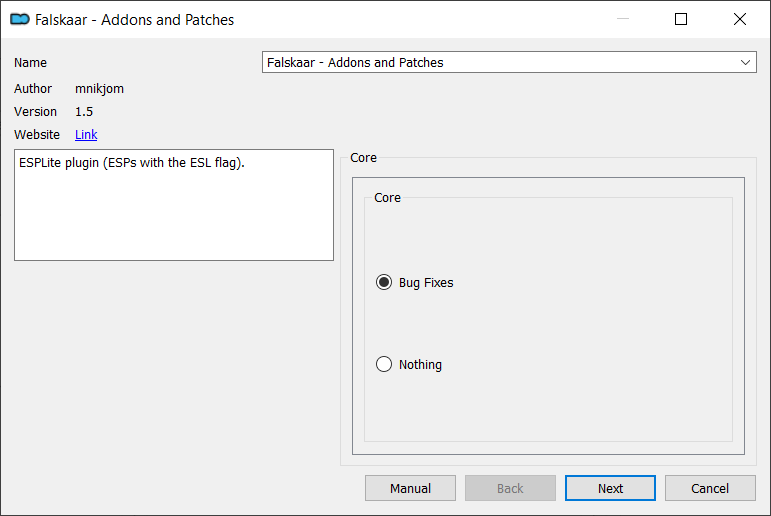771x516 pixels.
Task: Minimize the installer window
Action: pos(623,19)
